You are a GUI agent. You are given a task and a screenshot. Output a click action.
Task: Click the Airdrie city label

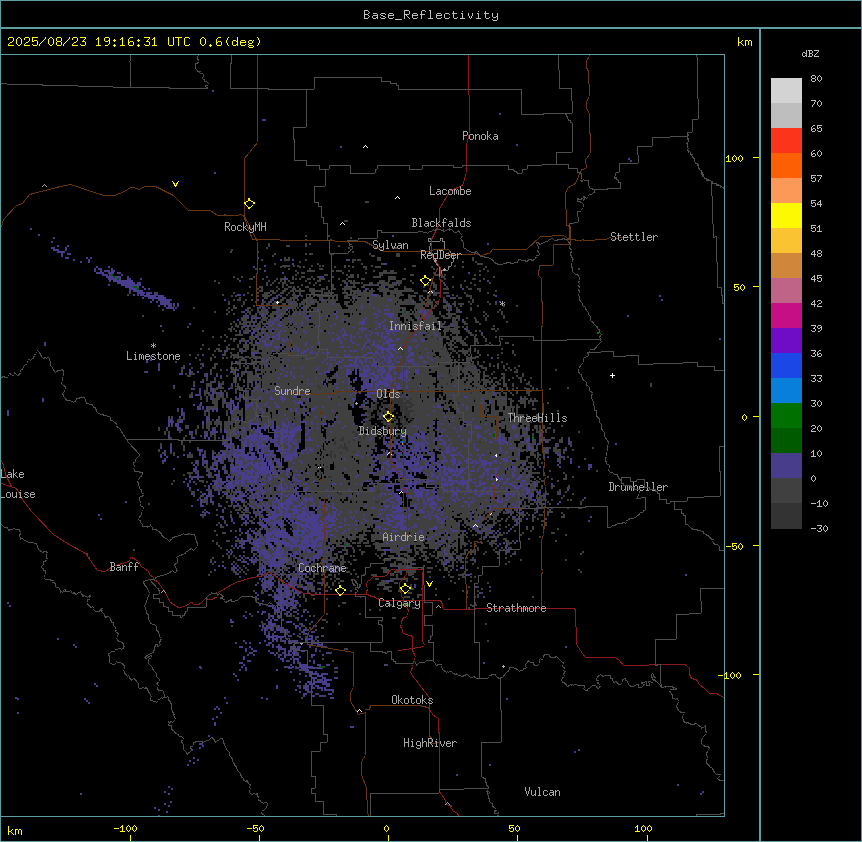point(404,537)
